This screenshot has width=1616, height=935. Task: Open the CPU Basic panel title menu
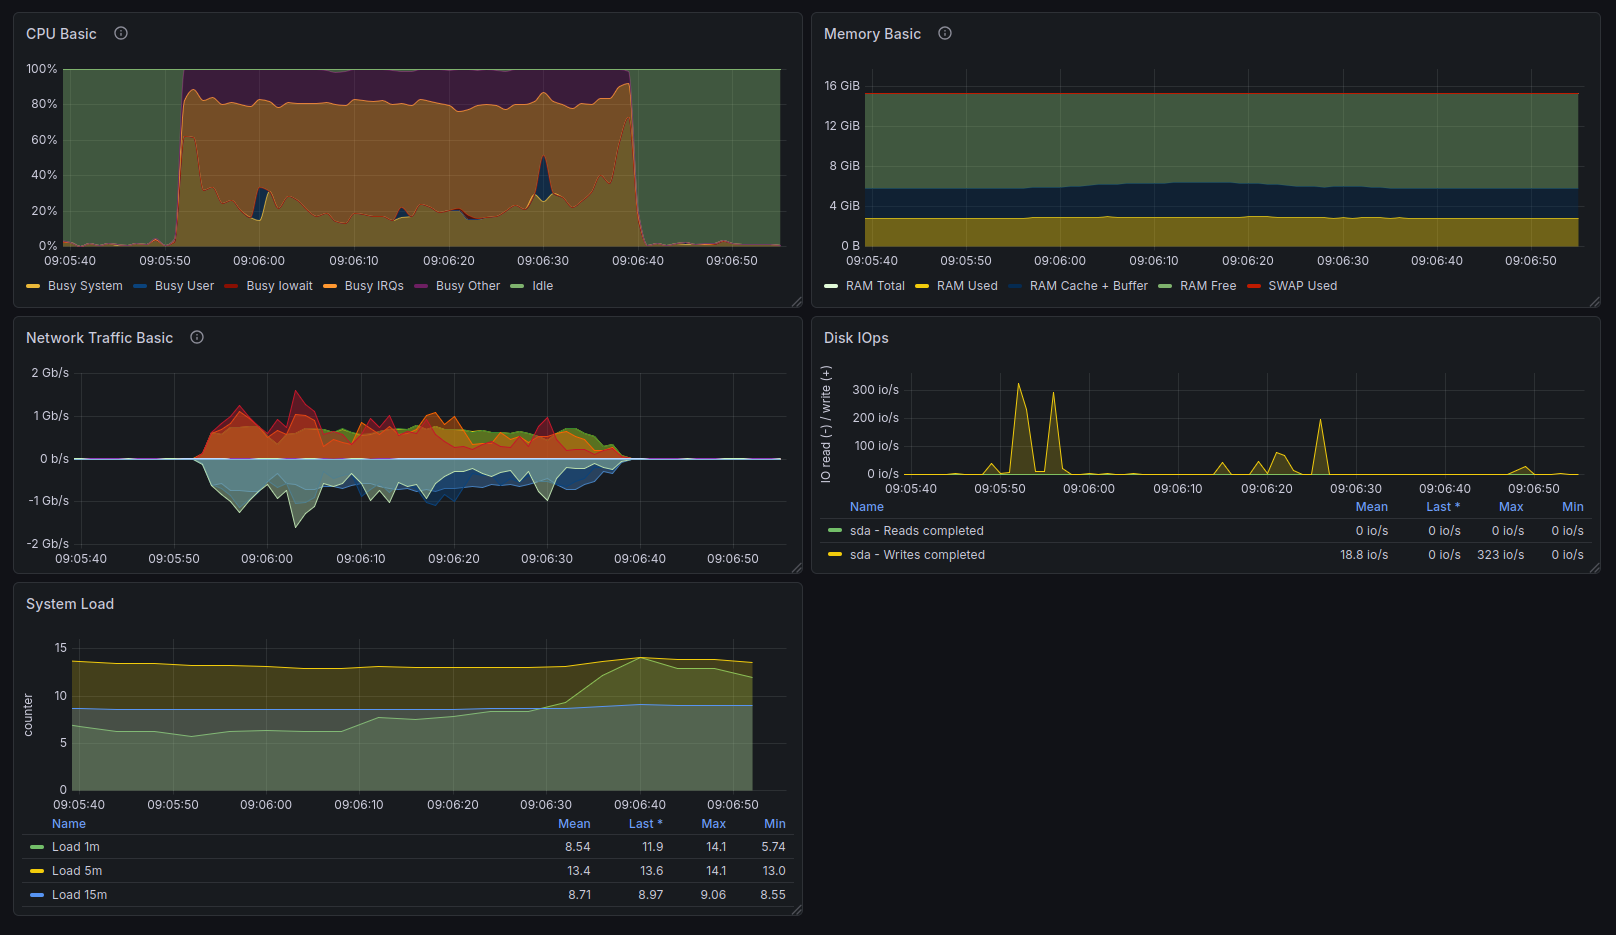61,34
